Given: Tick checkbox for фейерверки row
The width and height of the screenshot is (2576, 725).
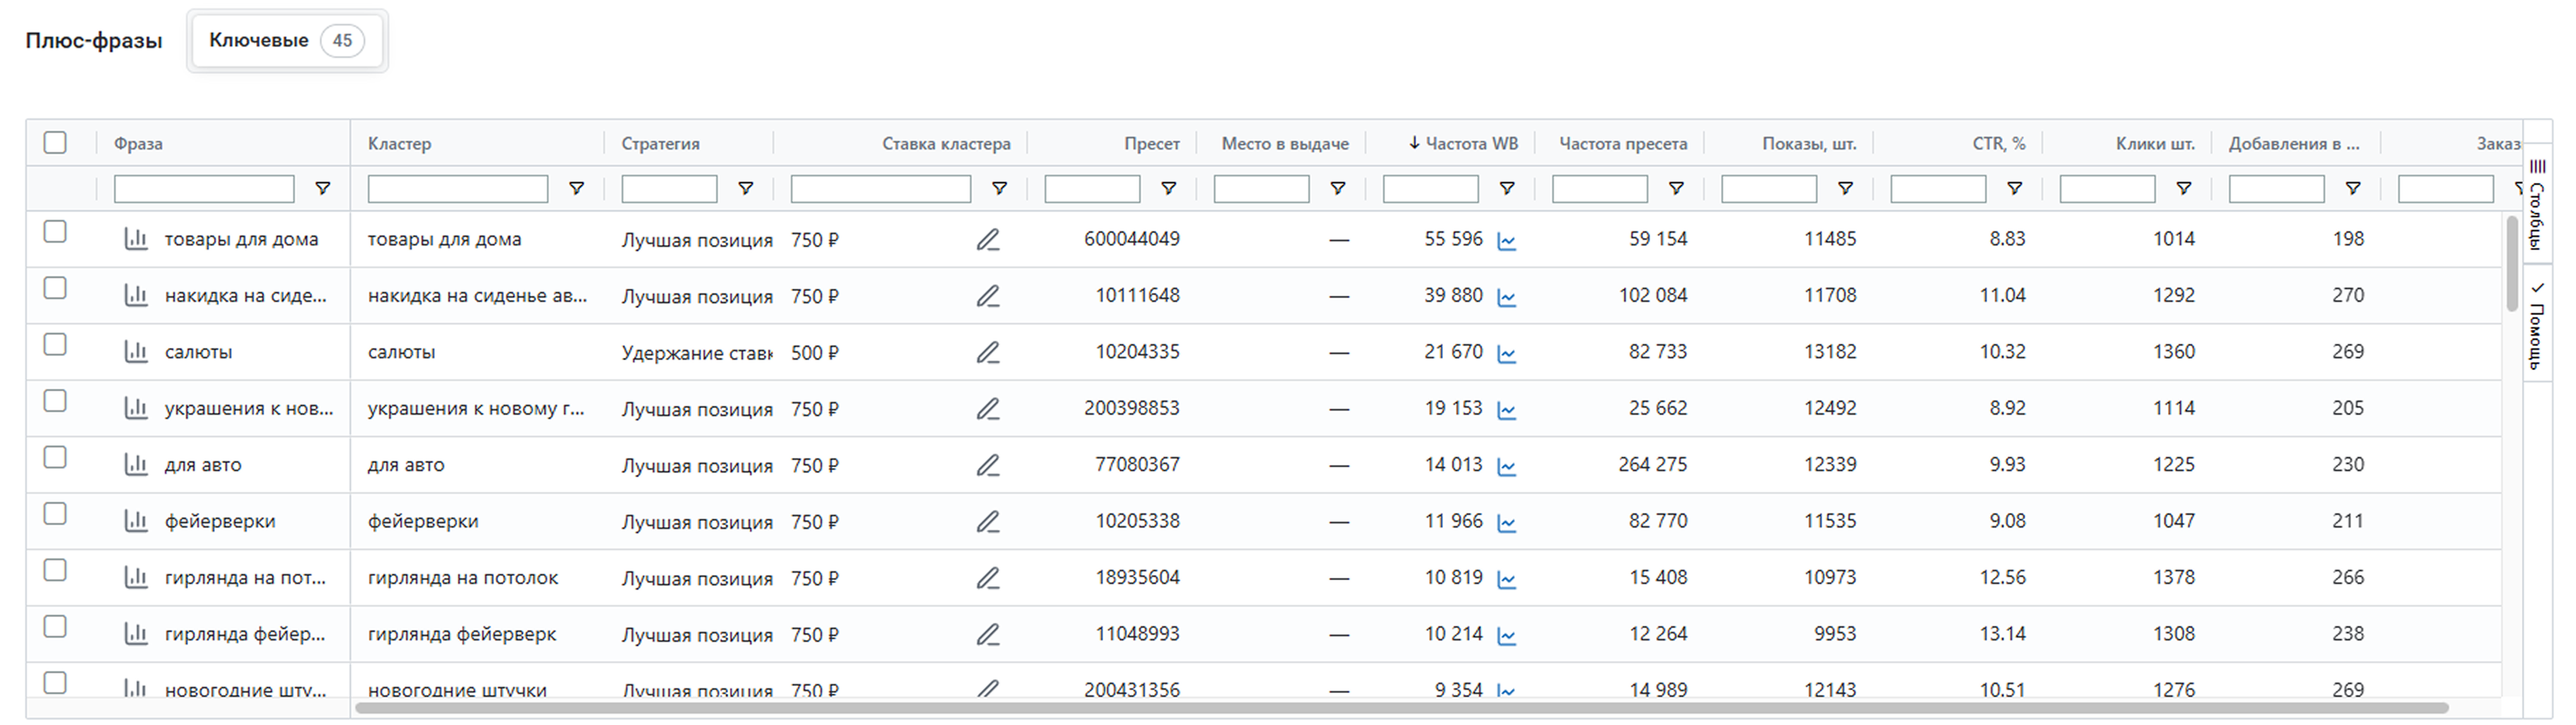Looking at the screenshot, I should (x=55, y=514).
